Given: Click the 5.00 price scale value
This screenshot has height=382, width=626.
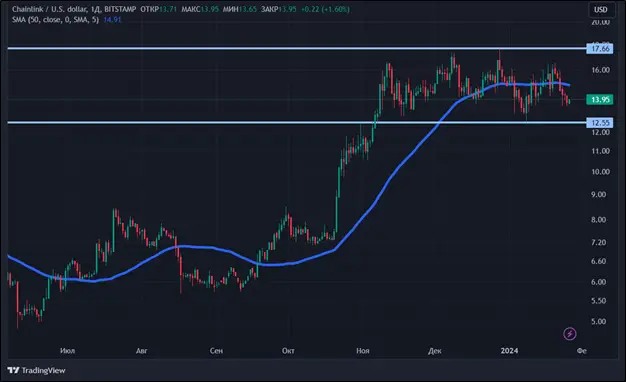Looking at the screenshot, I should (598, 321).
